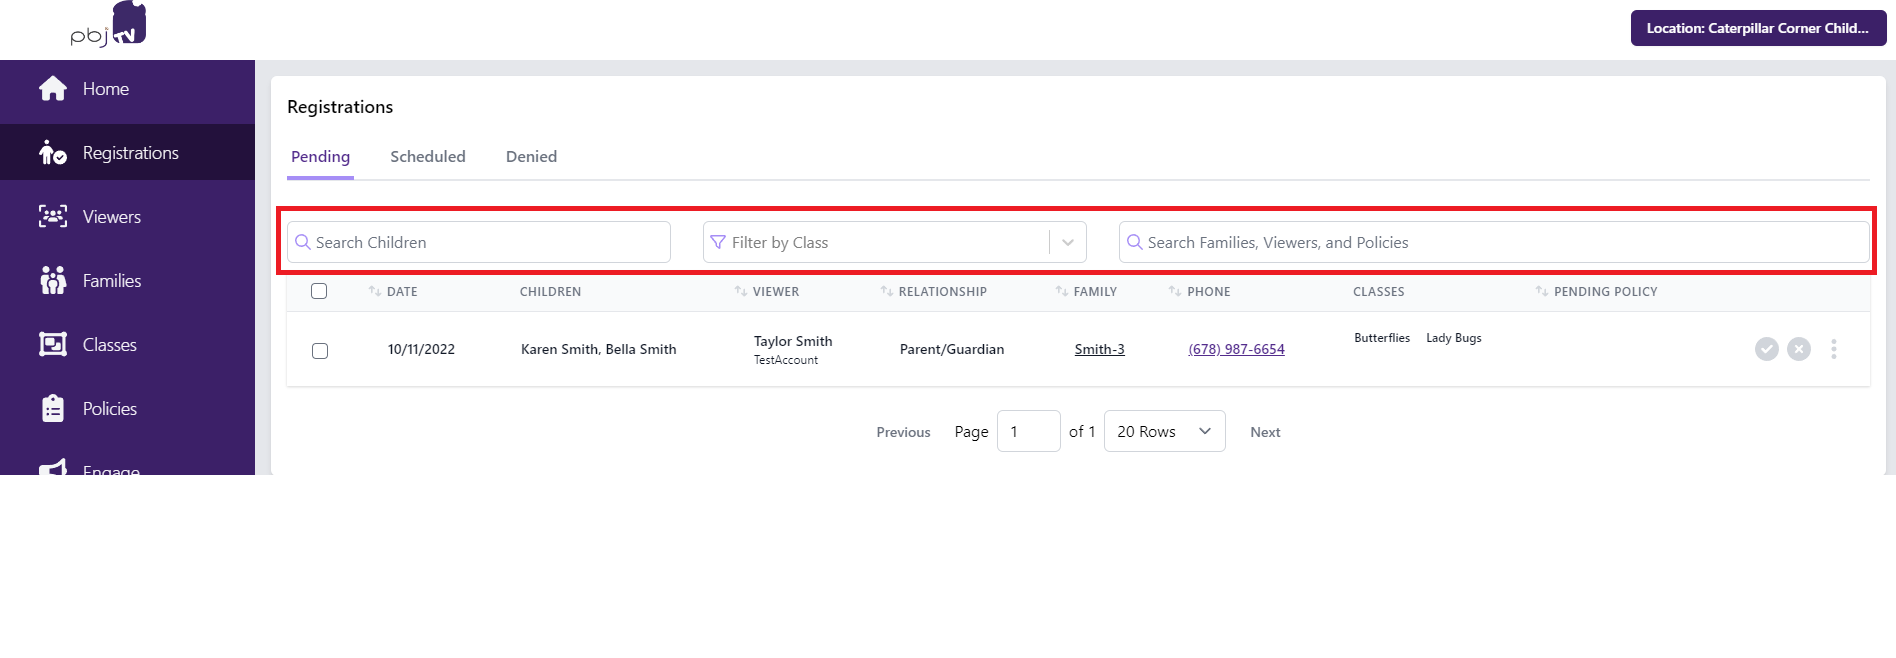Click the Engage megaphone icon
The image size is (1896, 658).
[53, 467]
